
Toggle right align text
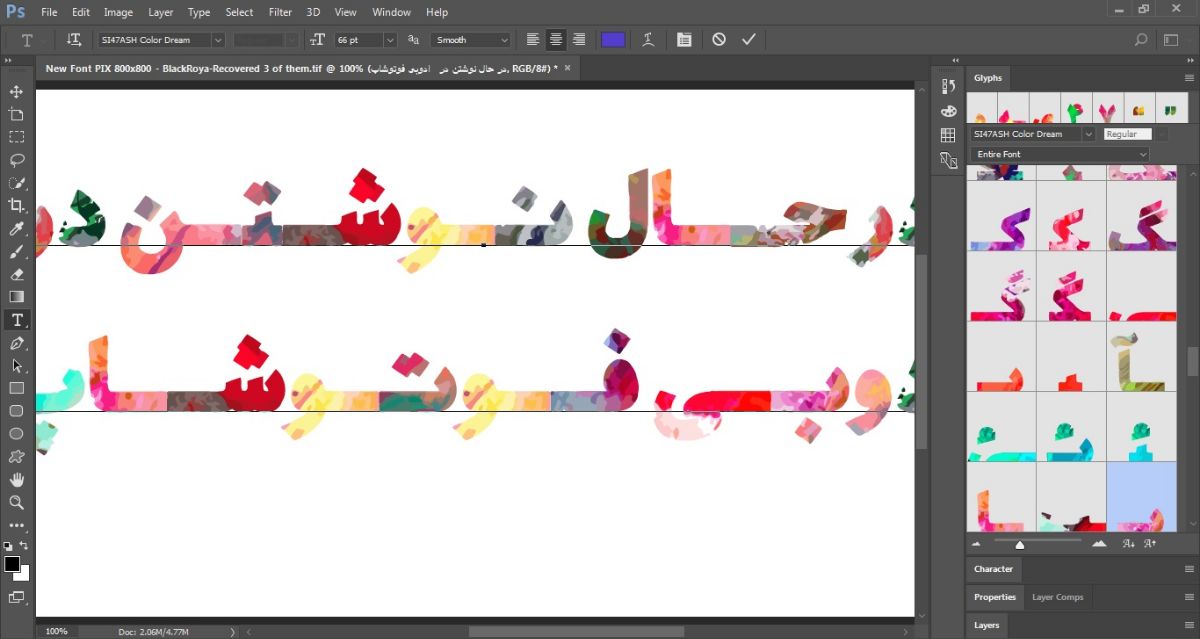tap(579, 40)
